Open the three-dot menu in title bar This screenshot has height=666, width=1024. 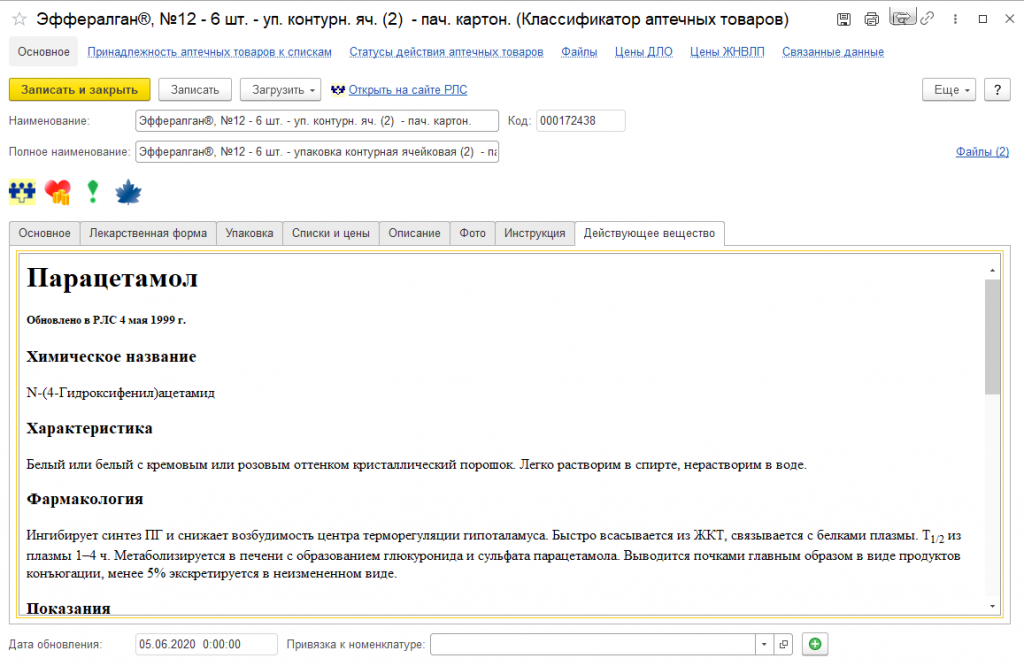(x=955, y=19)
